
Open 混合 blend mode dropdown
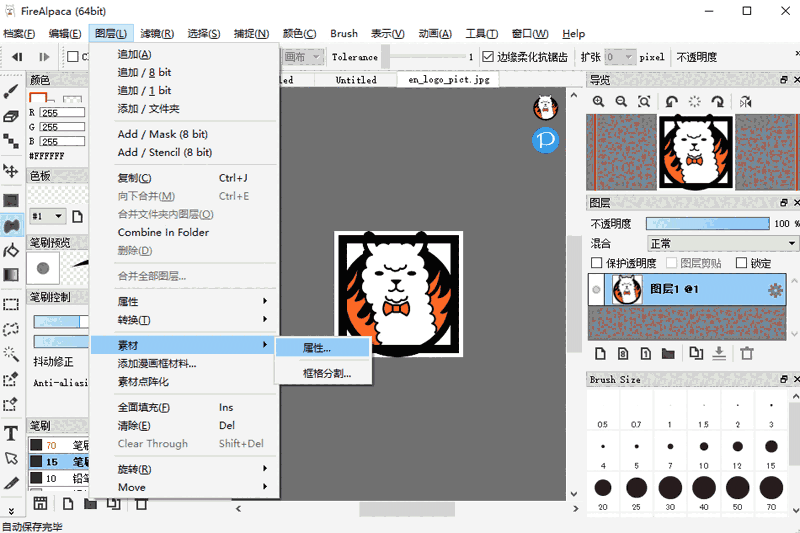(x=722, y=243)
